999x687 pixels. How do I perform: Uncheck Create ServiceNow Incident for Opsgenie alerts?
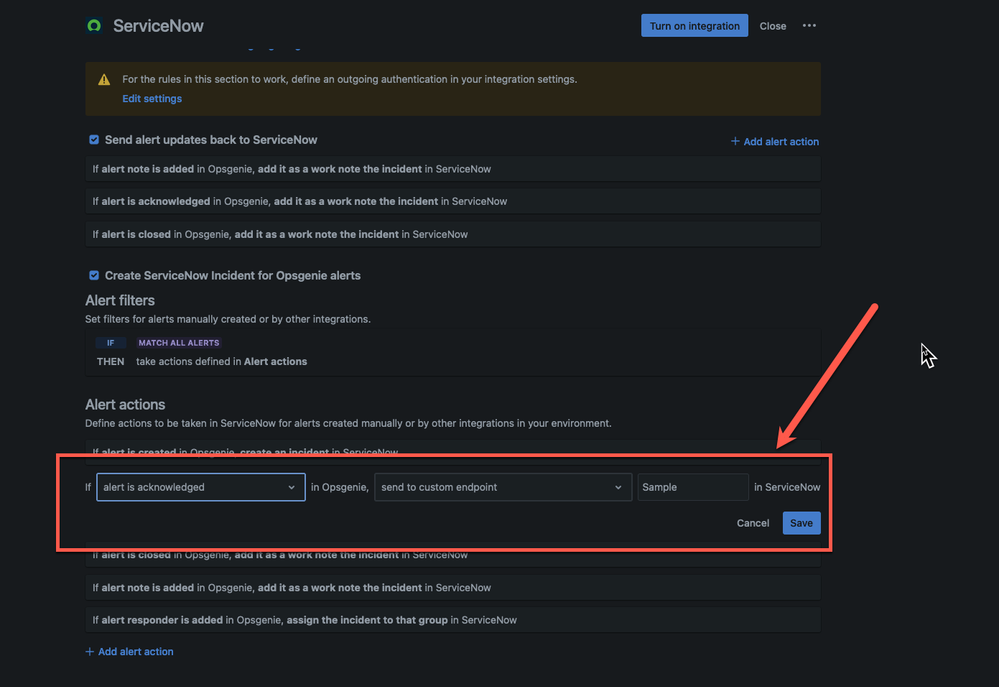click(x=94, y=275)
